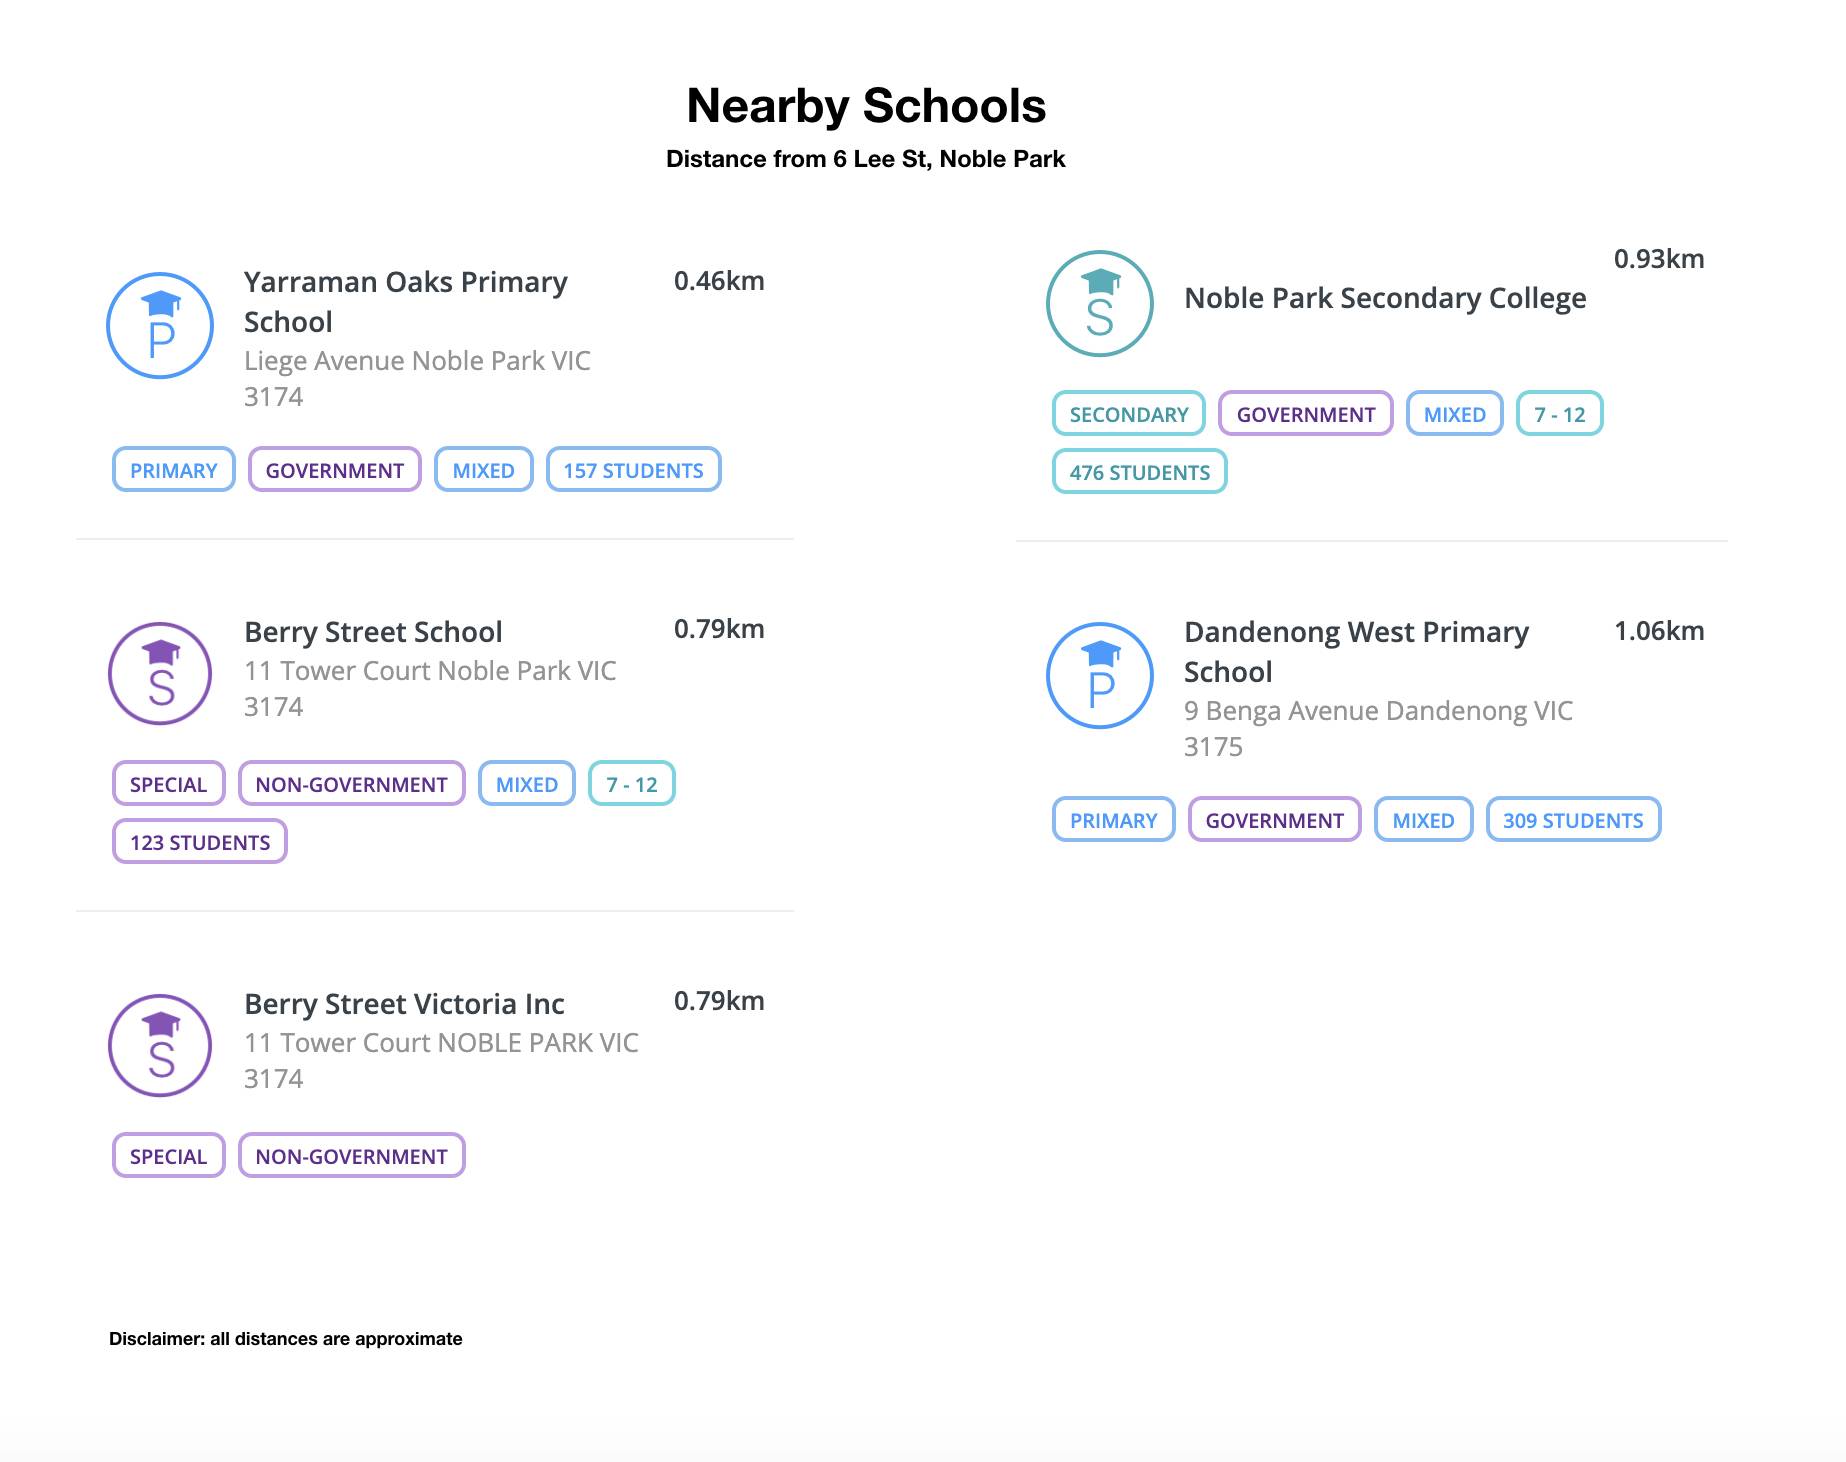
Task: Click the 309 STUDENTS badge
Action: click(1573, 820)
